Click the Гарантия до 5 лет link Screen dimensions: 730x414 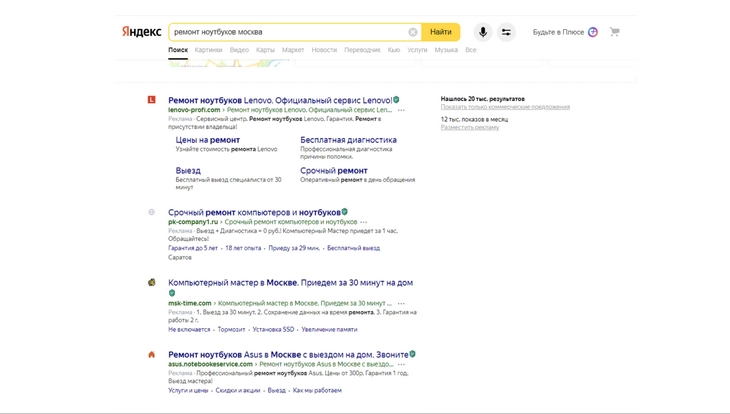click(193, 248)
